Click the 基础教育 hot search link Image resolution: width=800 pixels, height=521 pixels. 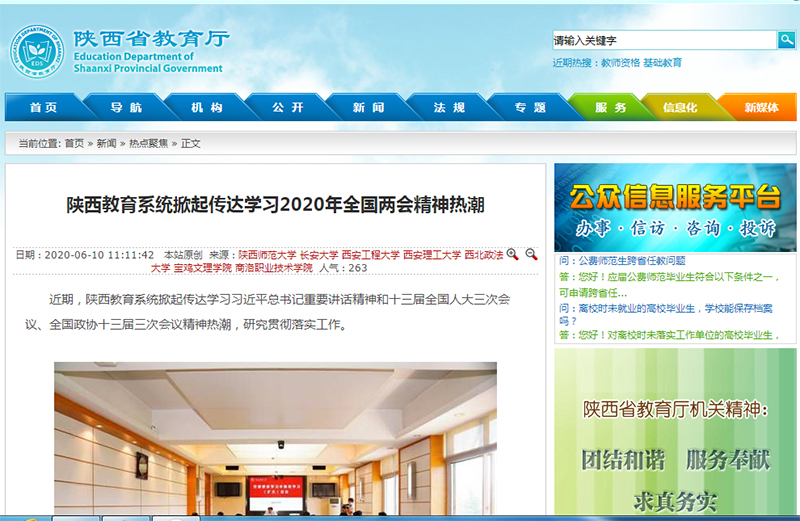(x=662, y=63)
